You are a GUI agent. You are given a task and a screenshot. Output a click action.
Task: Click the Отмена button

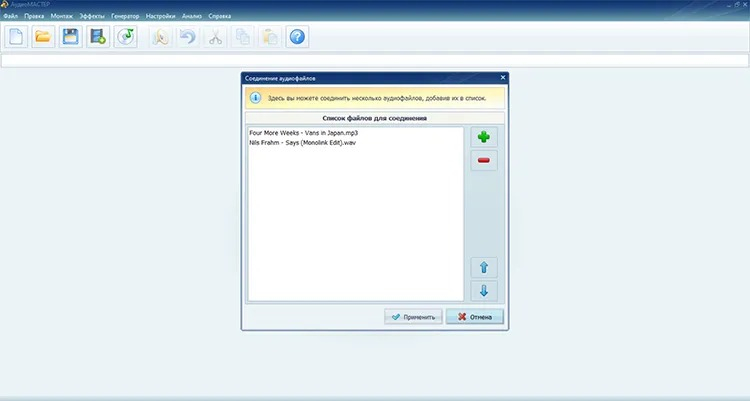(x=474, y=317)
